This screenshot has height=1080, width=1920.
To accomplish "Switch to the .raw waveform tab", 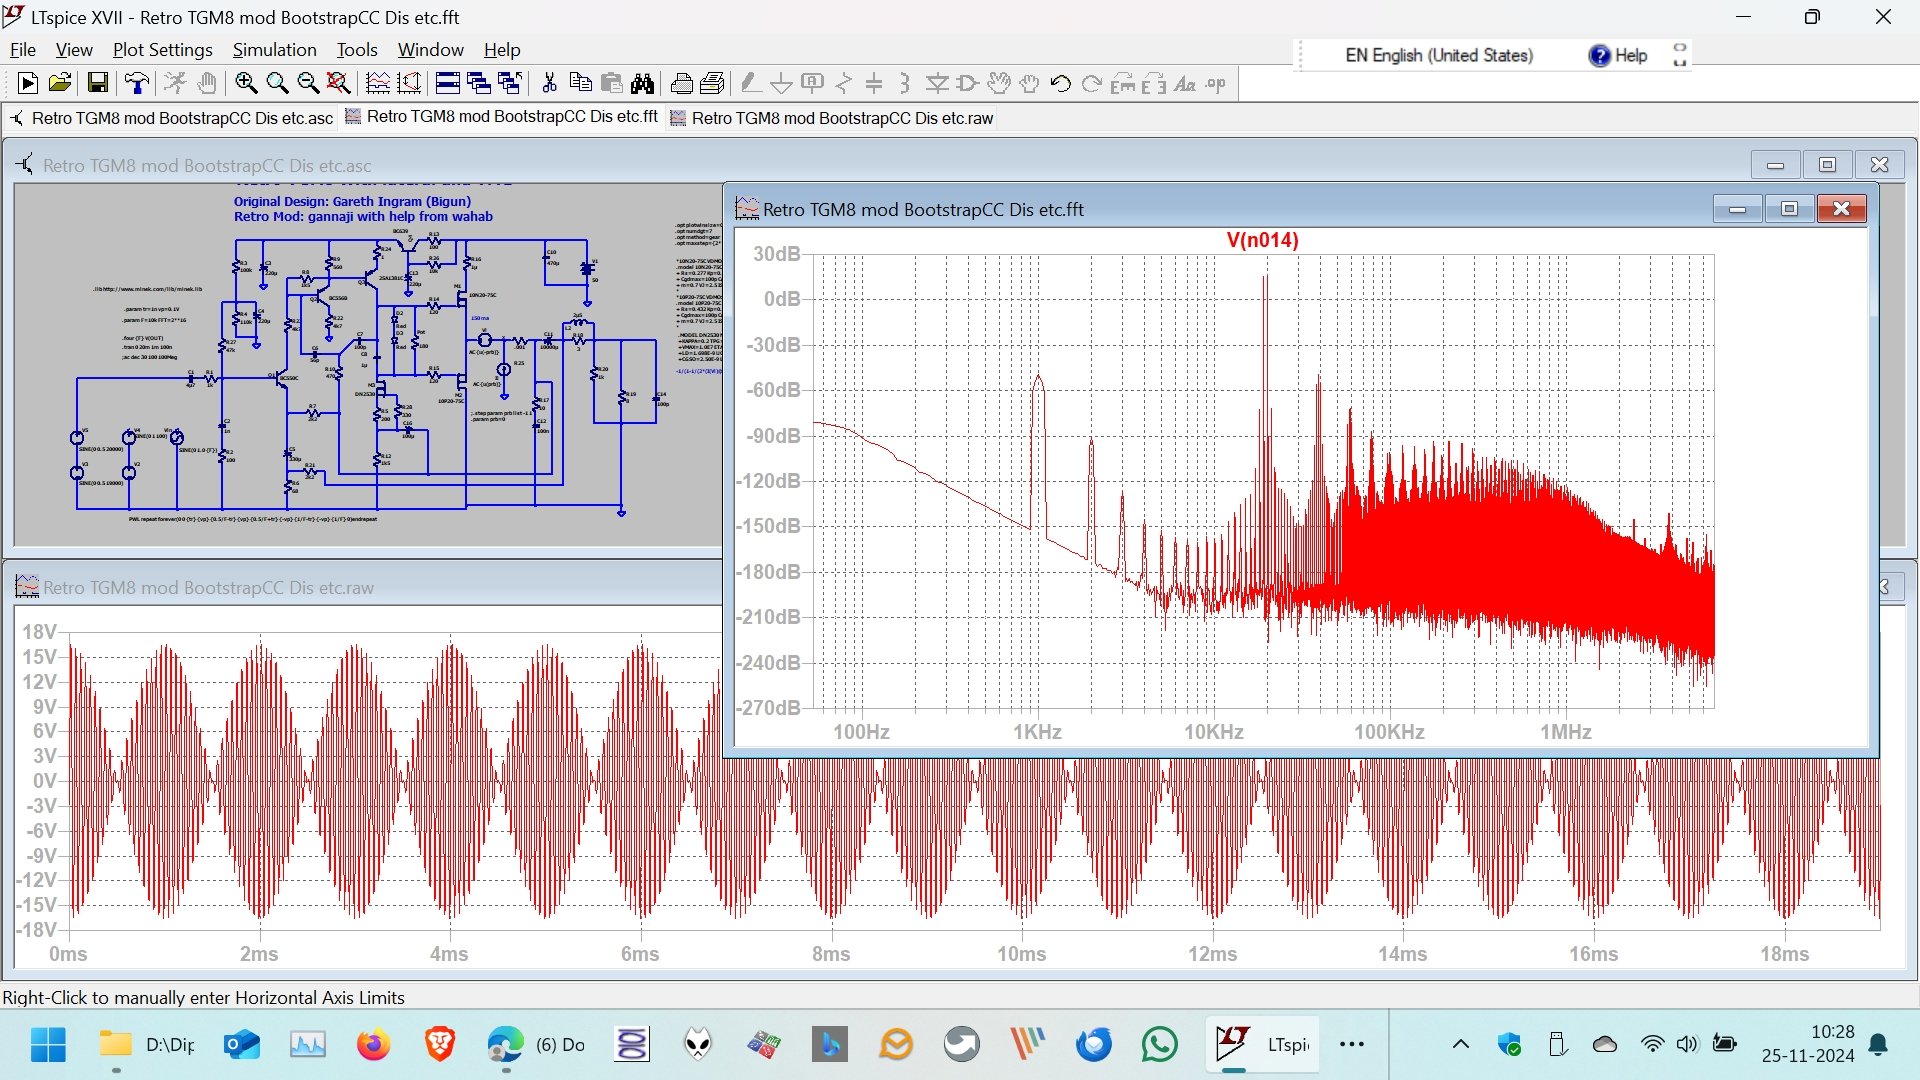I will click(832, 118).
